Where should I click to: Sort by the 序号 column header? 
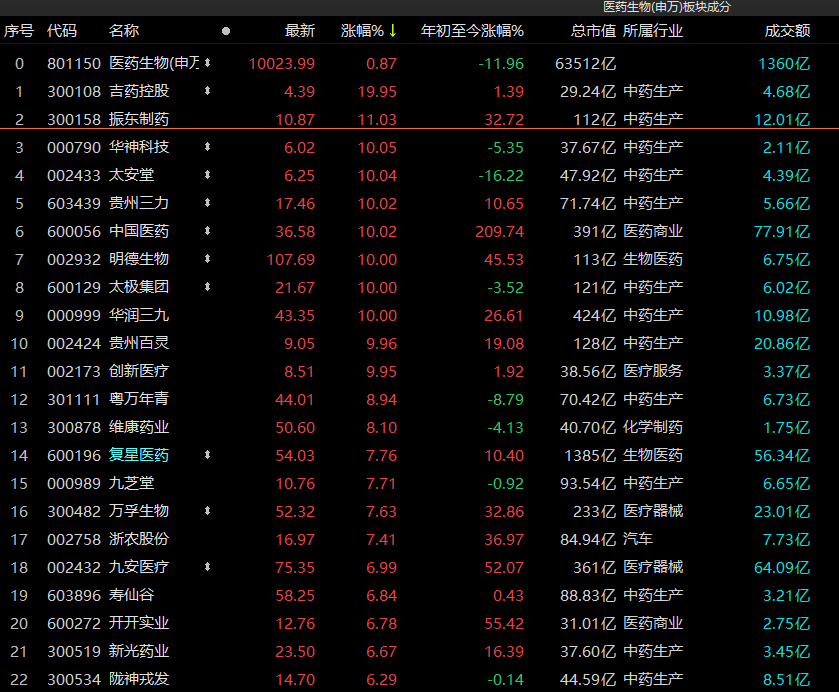coord(19,31)
